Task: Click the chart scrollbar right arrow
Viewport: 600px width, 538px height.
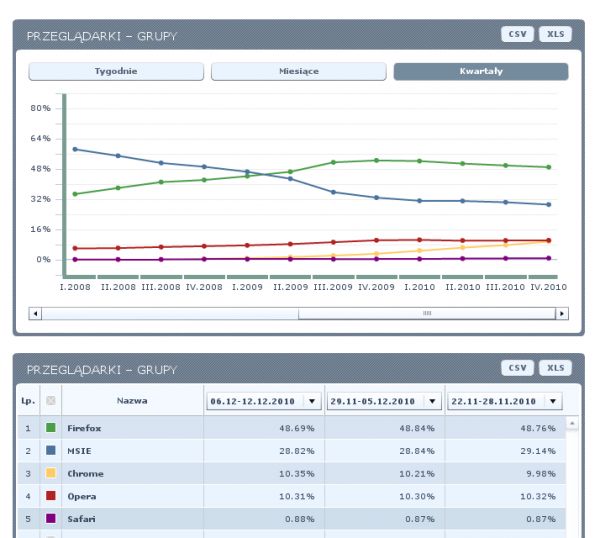Action: (562, 314)
